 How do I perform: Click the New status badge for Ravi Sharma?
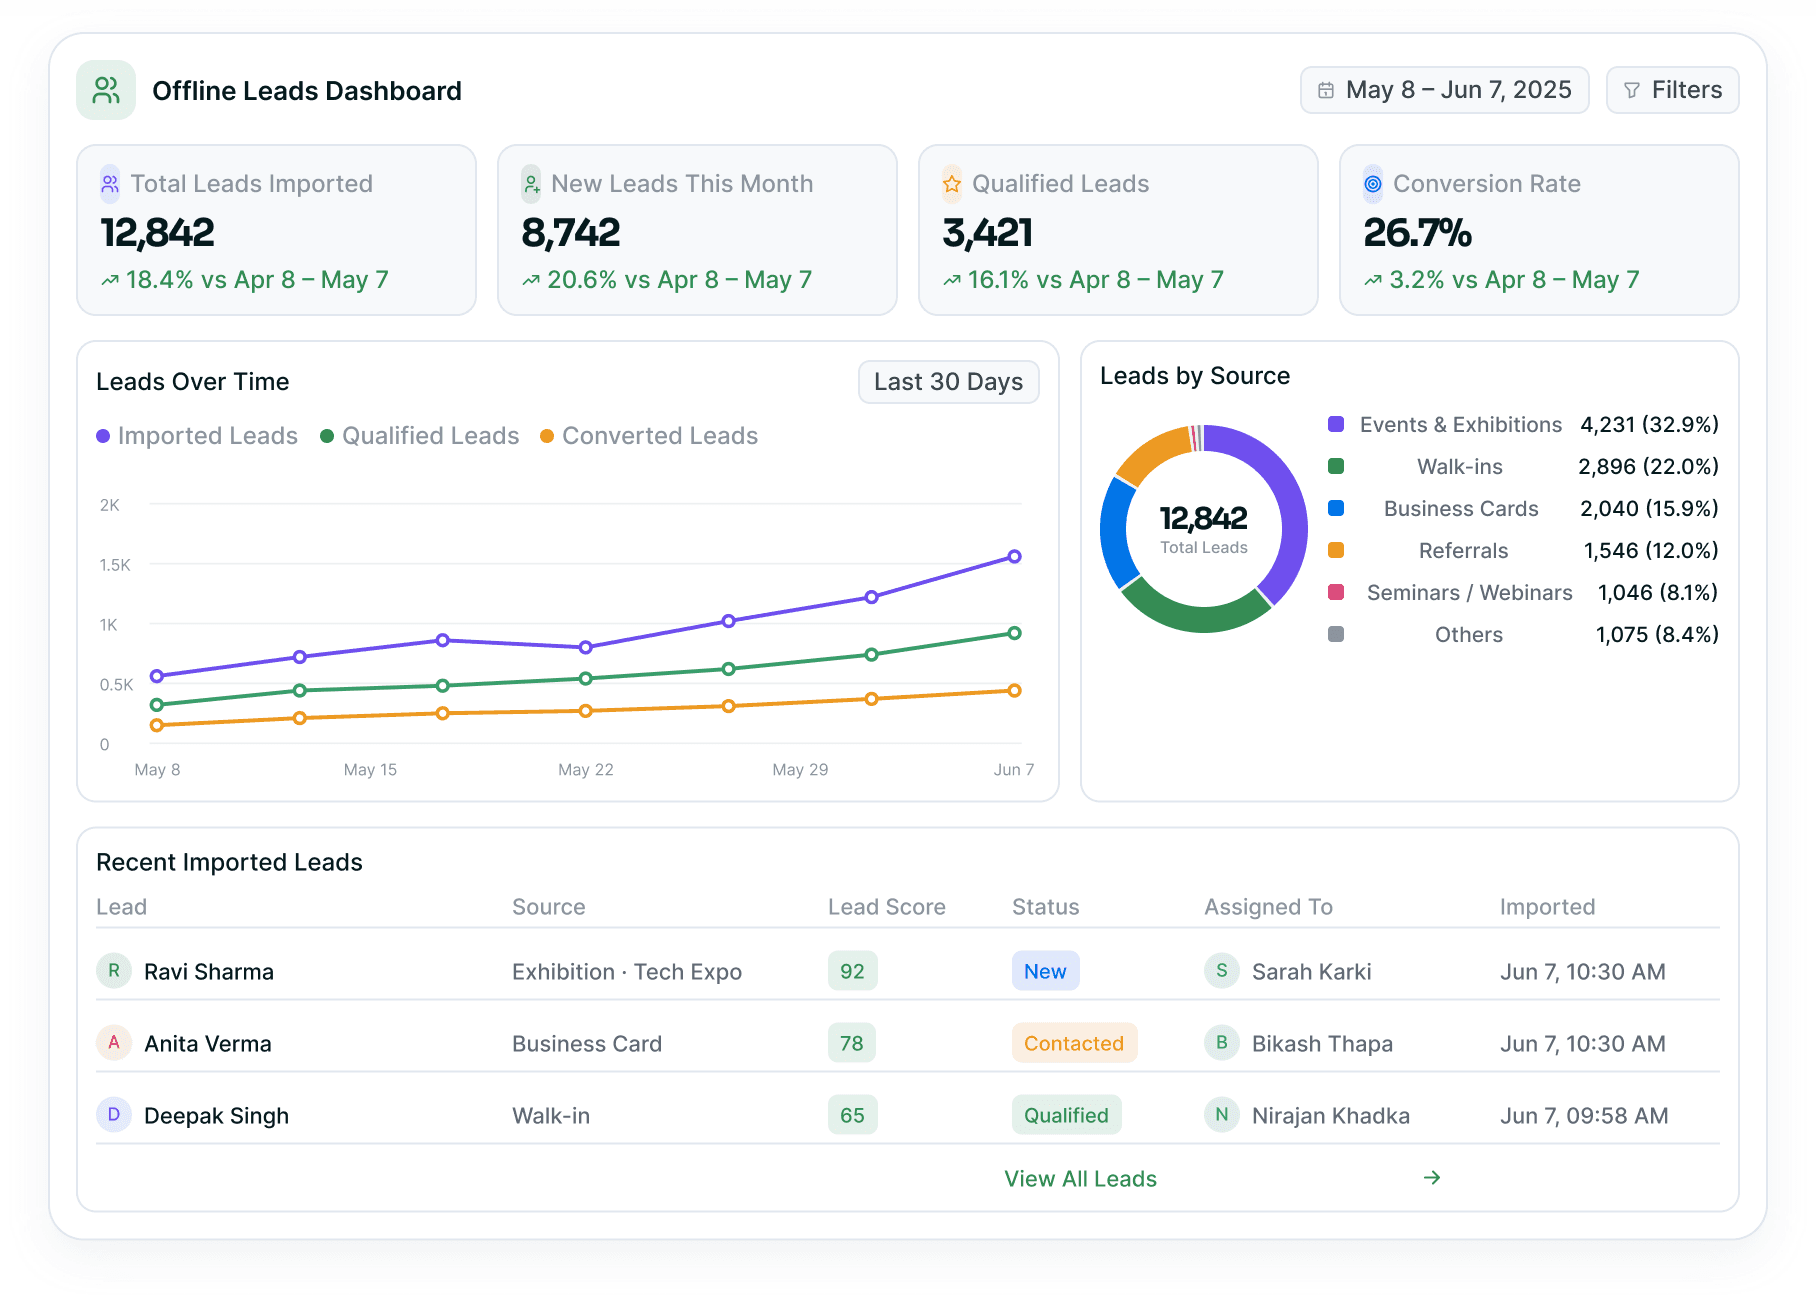point(1045,971)
